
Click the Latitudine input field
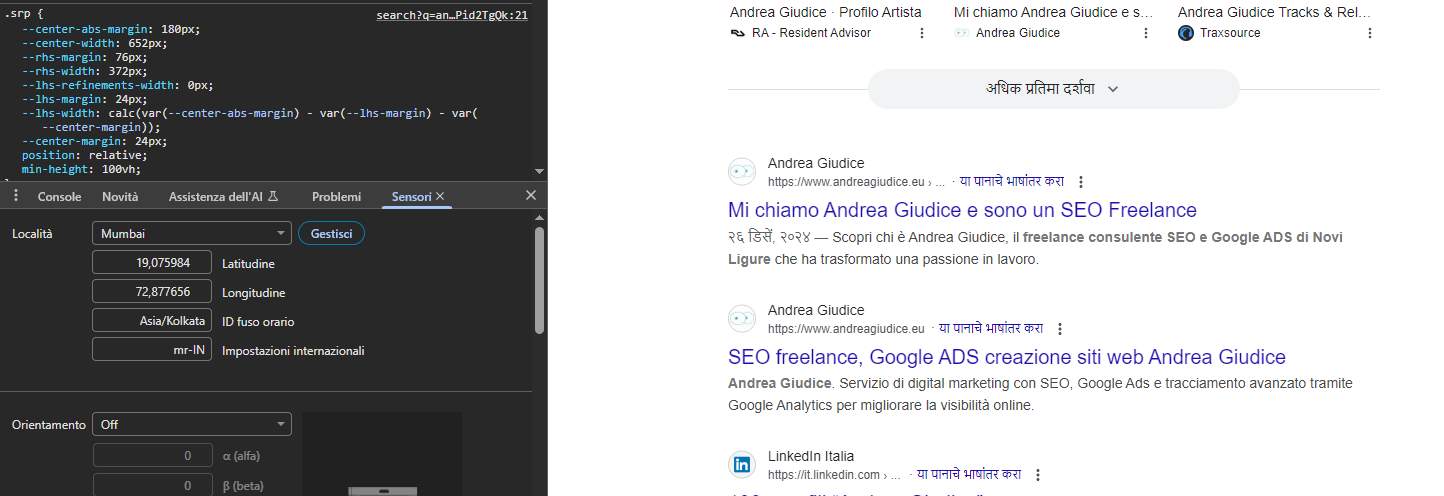click(152, 263)
